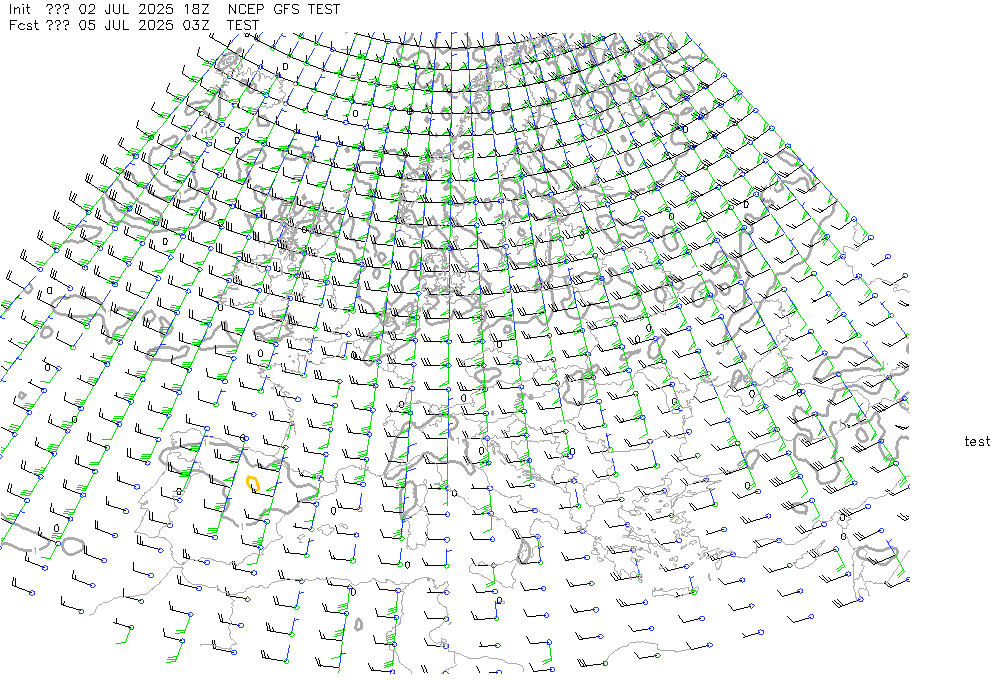Select the forecast time "05 JUL 2025 03Z"
This screenshot has width=1000, height=680.
[143, 26]
